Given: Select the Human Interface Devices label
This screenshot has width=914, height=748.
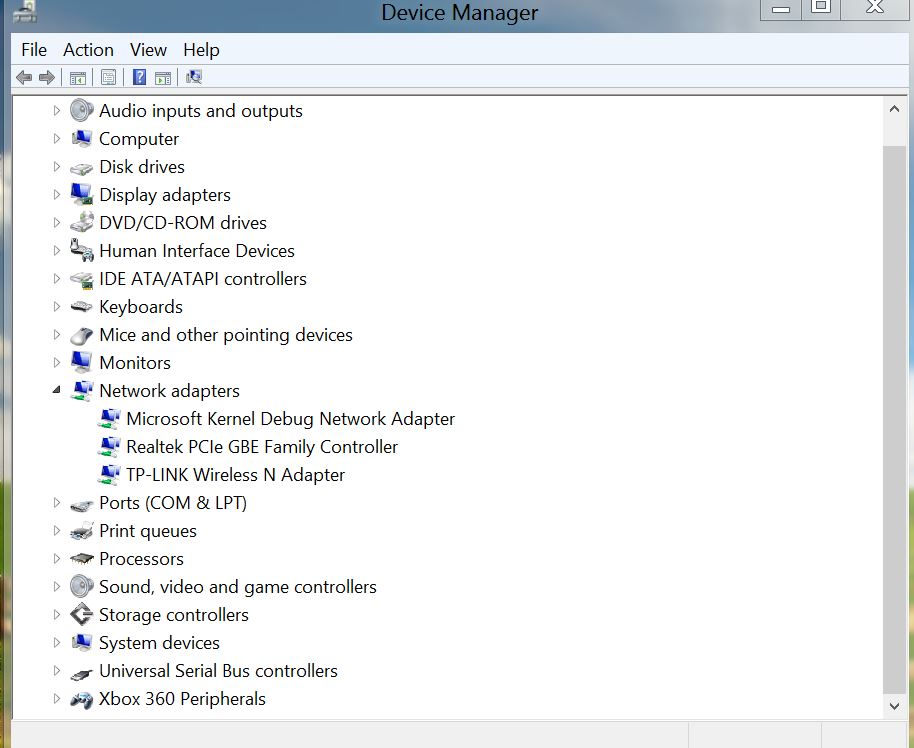Looking at the screenshot, I should 197,251.
